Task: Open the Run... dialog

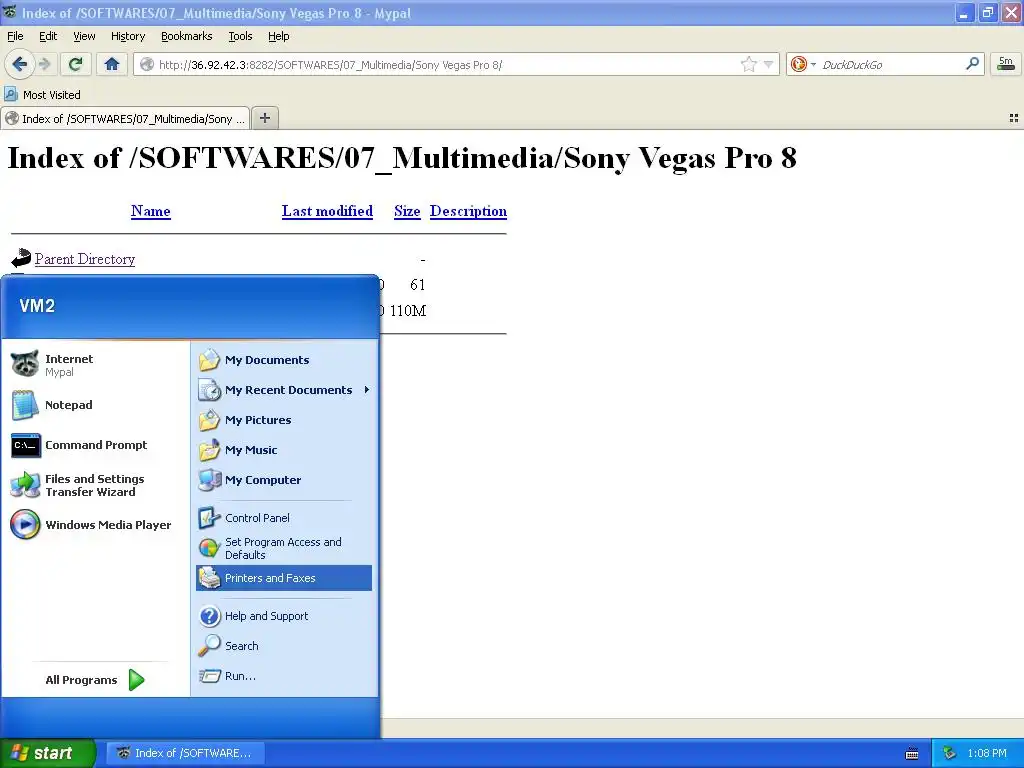Action: tap(284, 676)
